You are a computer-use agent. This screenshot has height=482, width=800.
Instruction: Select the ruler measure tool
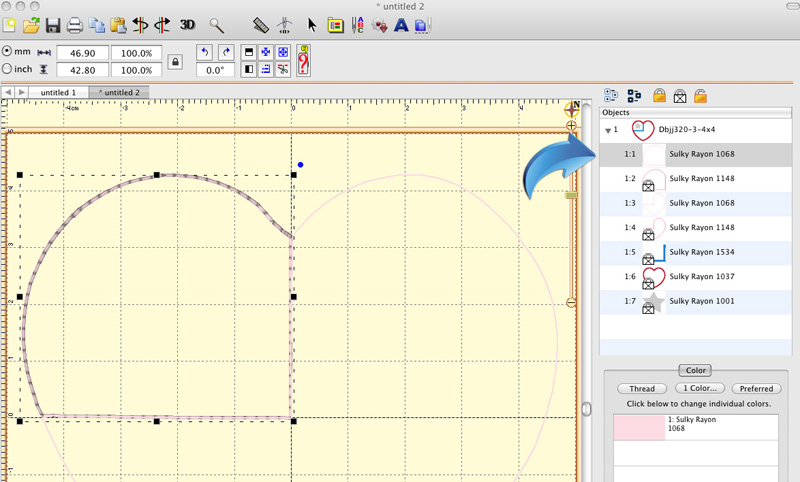[261, 25]
